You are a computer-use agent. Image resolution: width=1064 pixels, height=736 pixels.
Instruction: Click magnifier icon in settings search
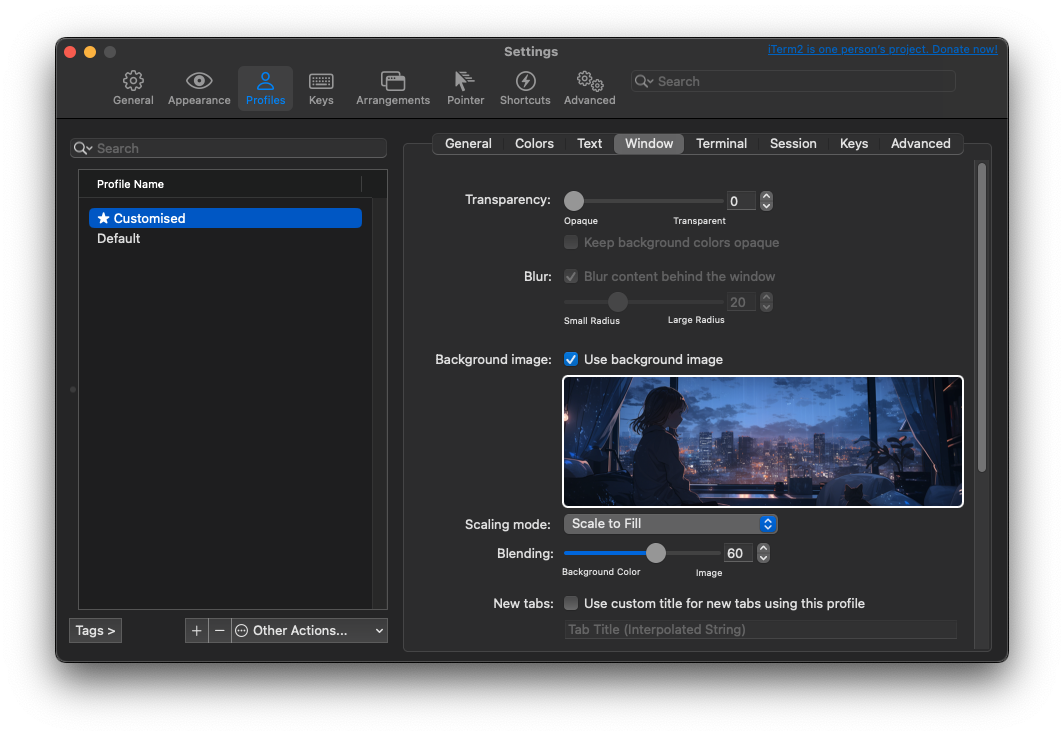(x=643, y=81)
